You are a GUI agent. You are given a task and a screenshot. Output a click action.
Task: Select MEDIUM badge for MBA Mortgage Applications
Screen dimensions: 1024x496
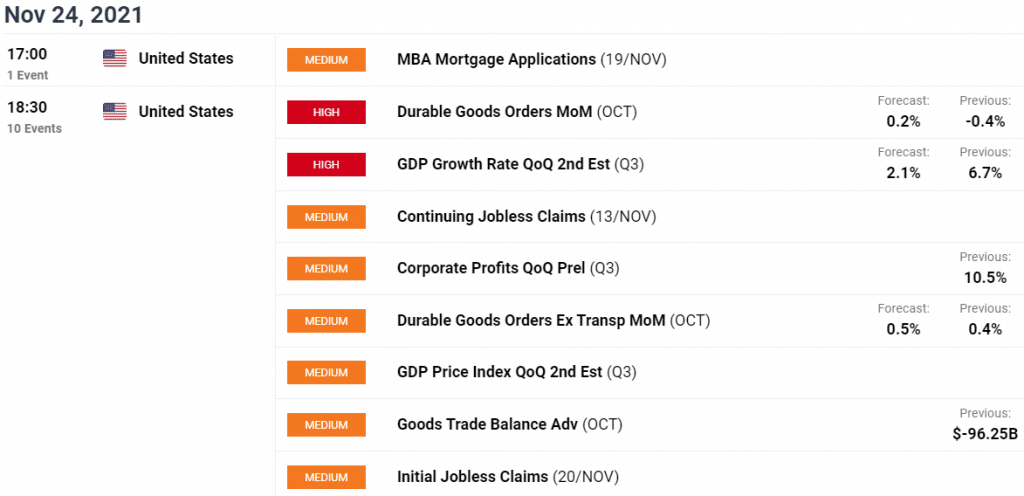point(326,60)
